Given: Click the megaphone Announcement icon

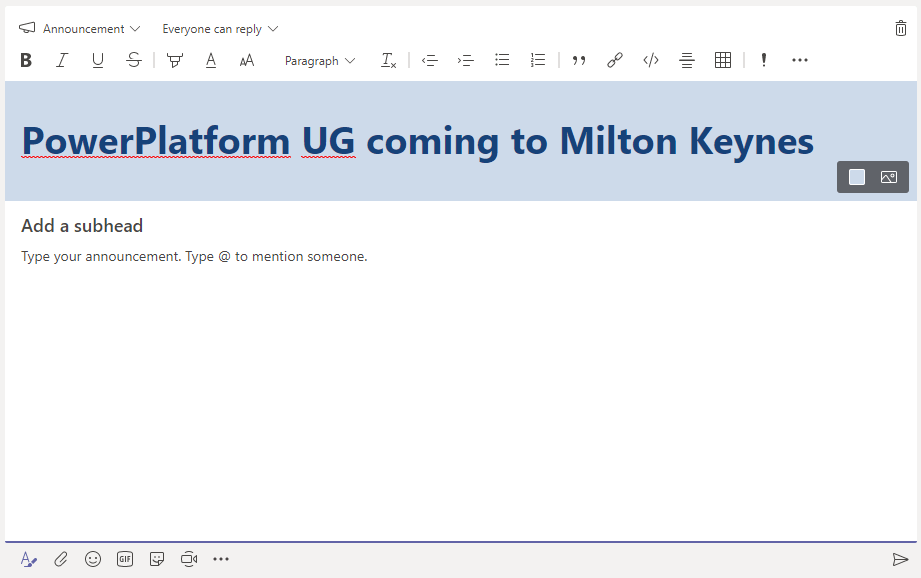Looking at the screenshot, I should pyautogui.click(x=27, y=28).
